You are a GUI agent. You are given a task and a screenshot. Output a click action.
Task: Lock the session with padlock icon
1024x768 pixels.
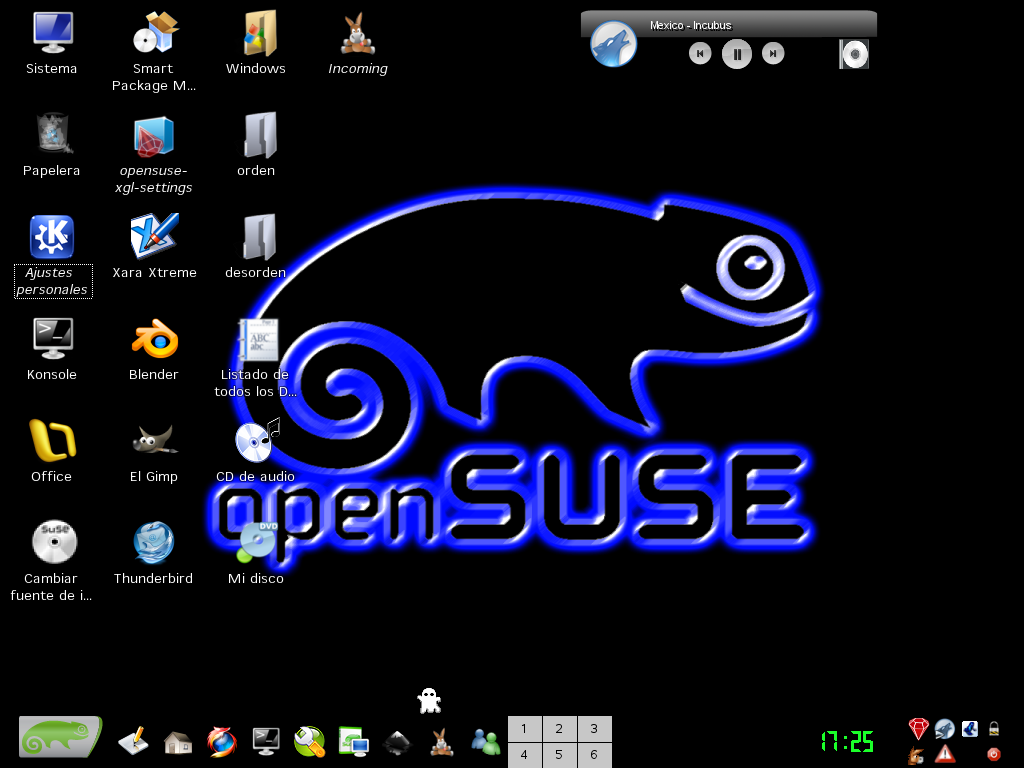click(x=994, y=728)
